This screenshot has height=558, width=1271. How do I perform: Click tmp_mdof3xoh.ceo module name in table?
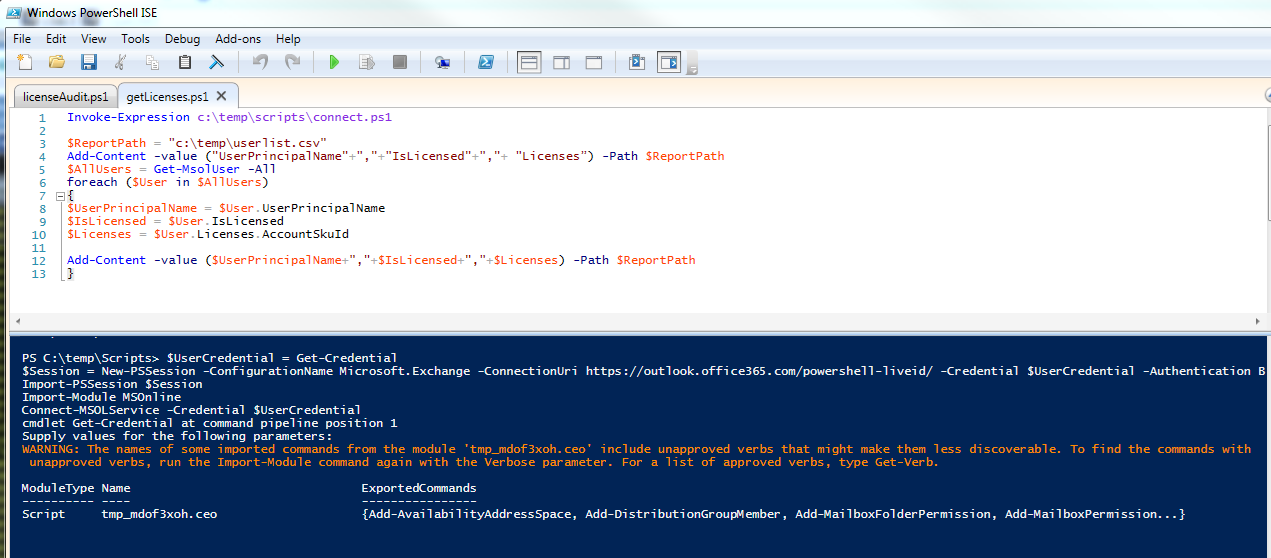click(159, 514)
